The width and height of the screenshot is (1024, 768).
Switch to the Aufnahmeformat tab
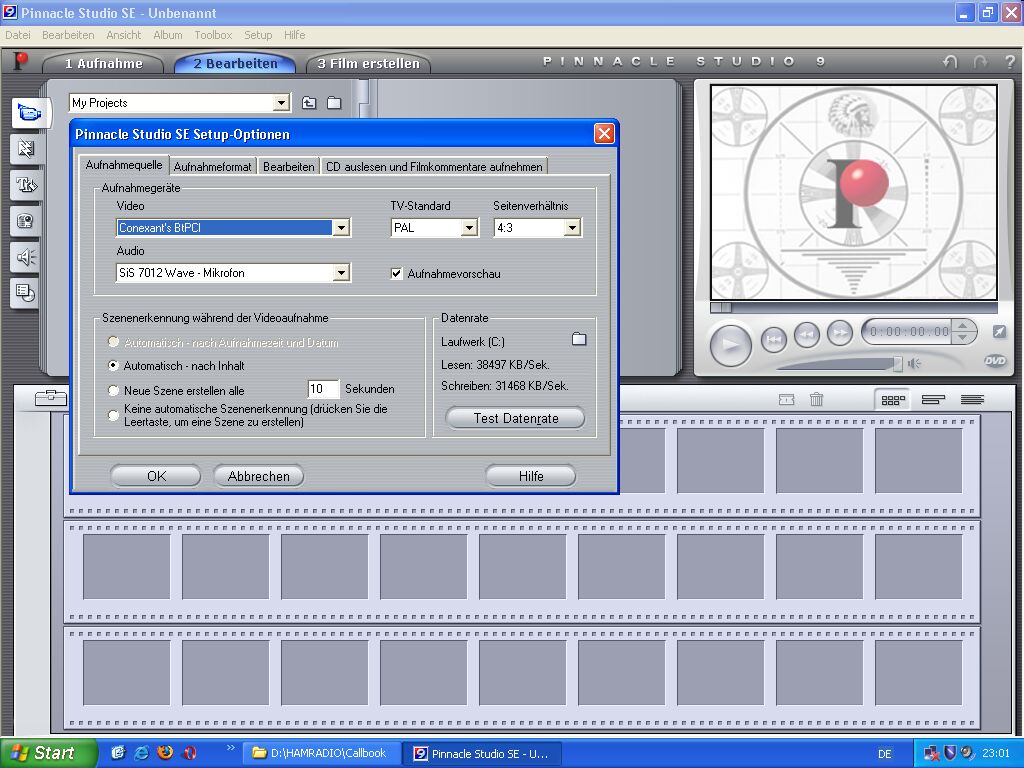point(212,167)
